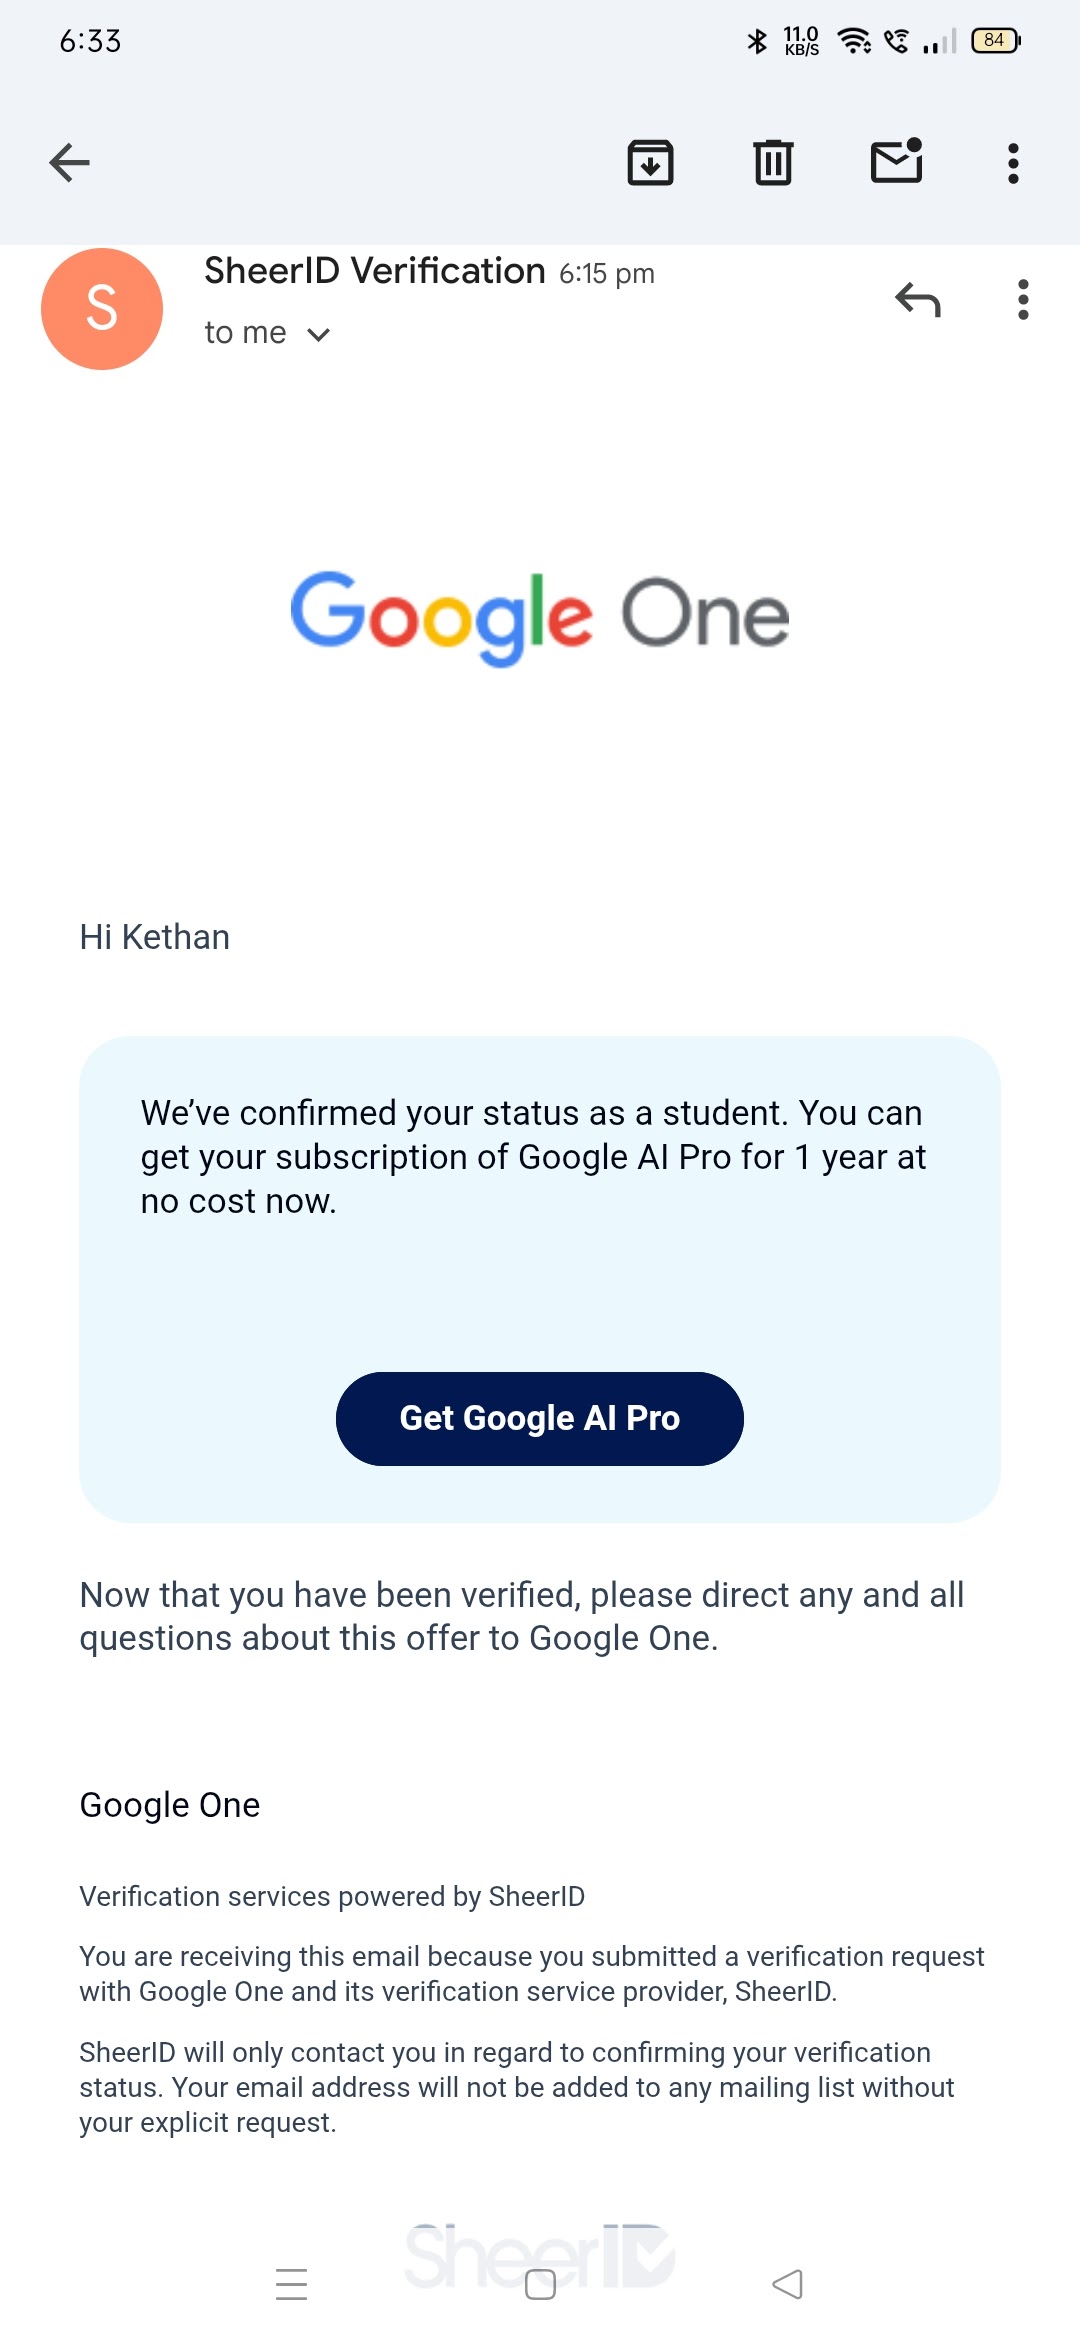Open the top toolbar overflow menu

(x=1013, y=163)
